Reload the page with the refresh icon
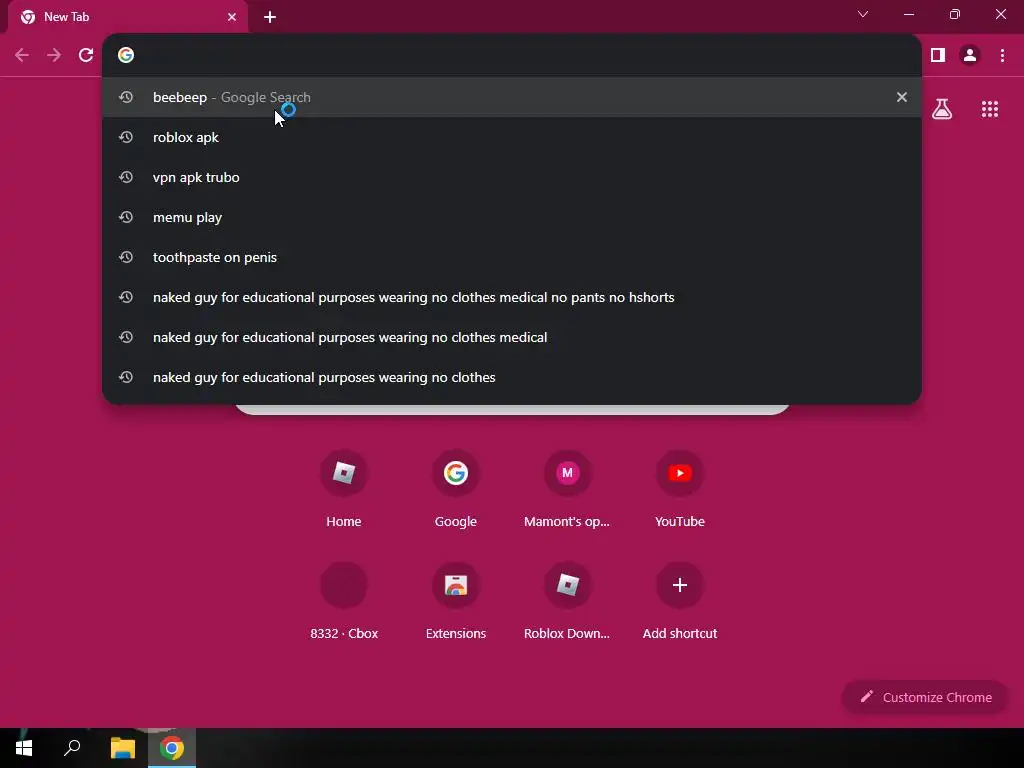 pyautogui.click(x=86, y=56)
